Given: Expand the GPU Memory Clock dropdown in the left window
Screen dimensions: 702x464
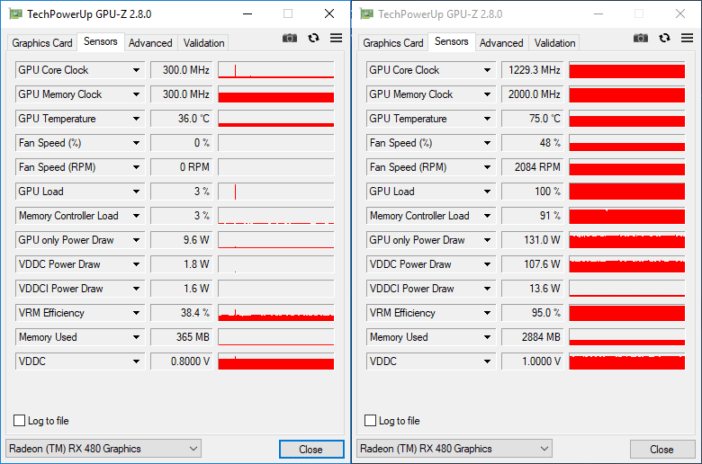Looking at the screenshot, I should tap(136, 95).
